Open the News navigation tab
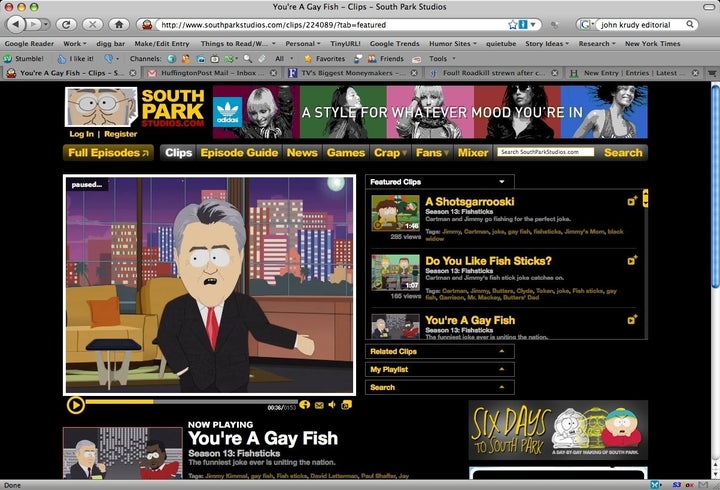This screenshot has width=720, height=490. [302, 152]
